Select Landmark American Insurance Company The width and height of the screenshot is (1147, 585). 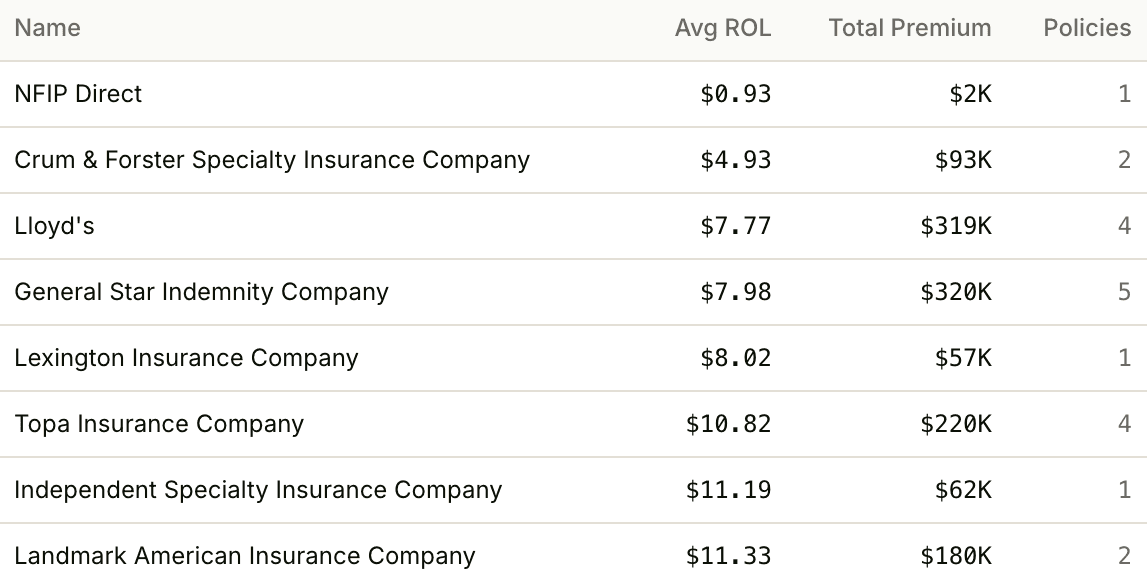(x=574, y=554)
